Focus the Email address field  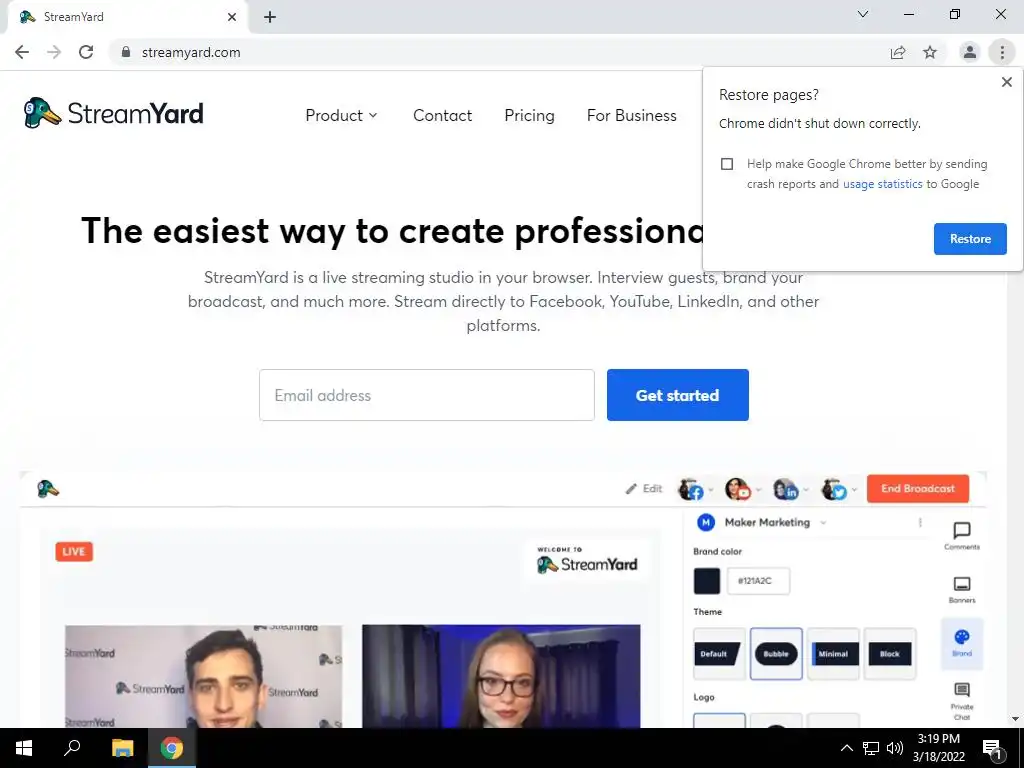point(426,395)
